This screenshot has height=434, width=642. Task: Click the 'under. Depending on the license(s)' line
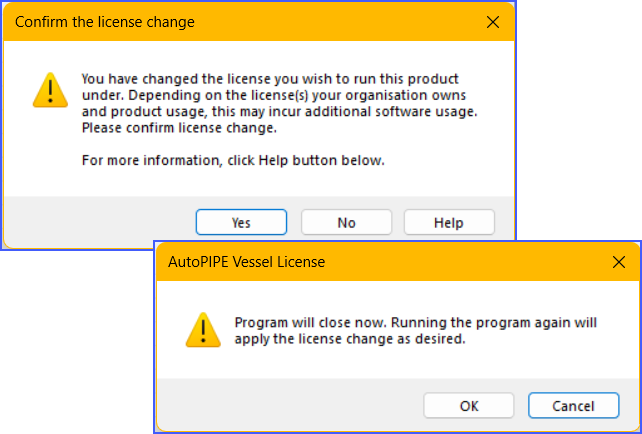(274, 95)
